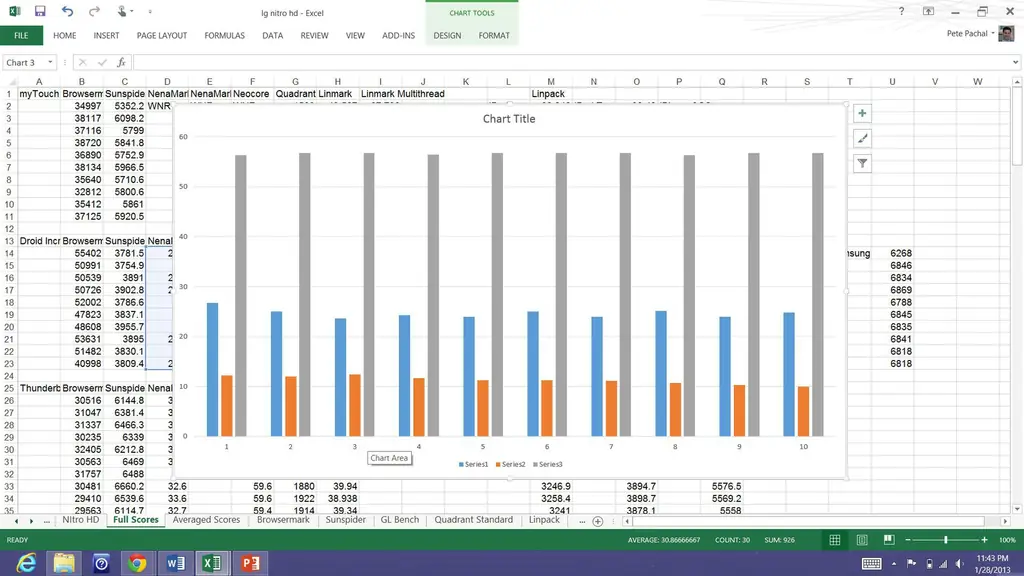Image resolution: width=1024 pixels, height=576 pixels.
Task: Show more sheet tabs ellipsis on left
Action: pos(46,521)
